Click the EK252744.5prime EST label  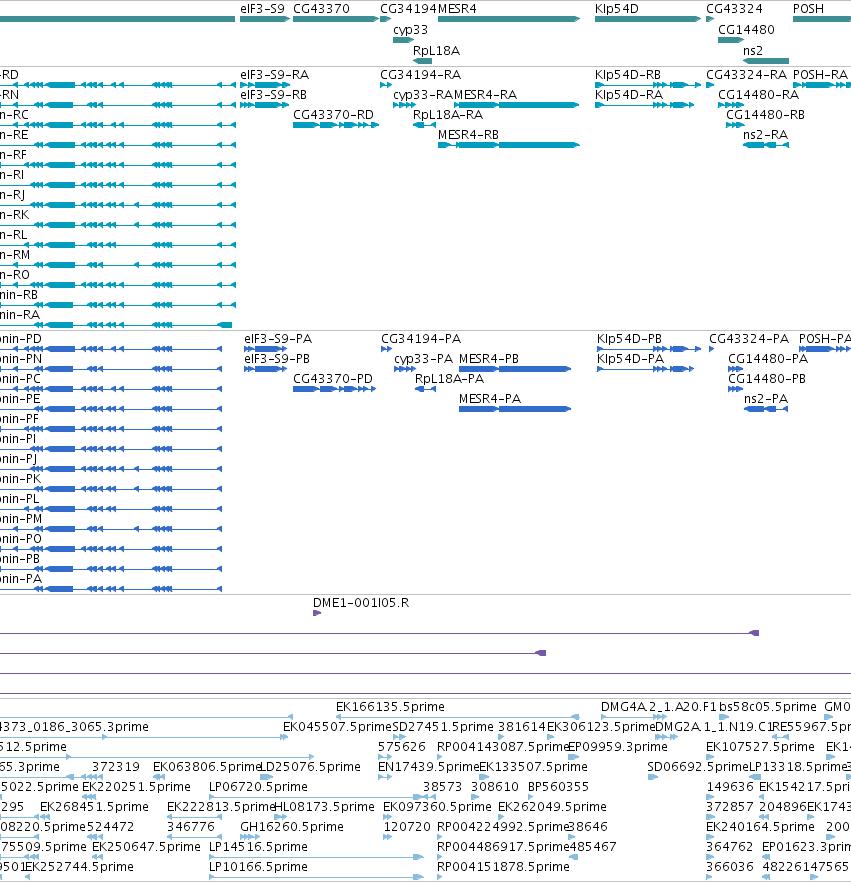tap(79, 867)
